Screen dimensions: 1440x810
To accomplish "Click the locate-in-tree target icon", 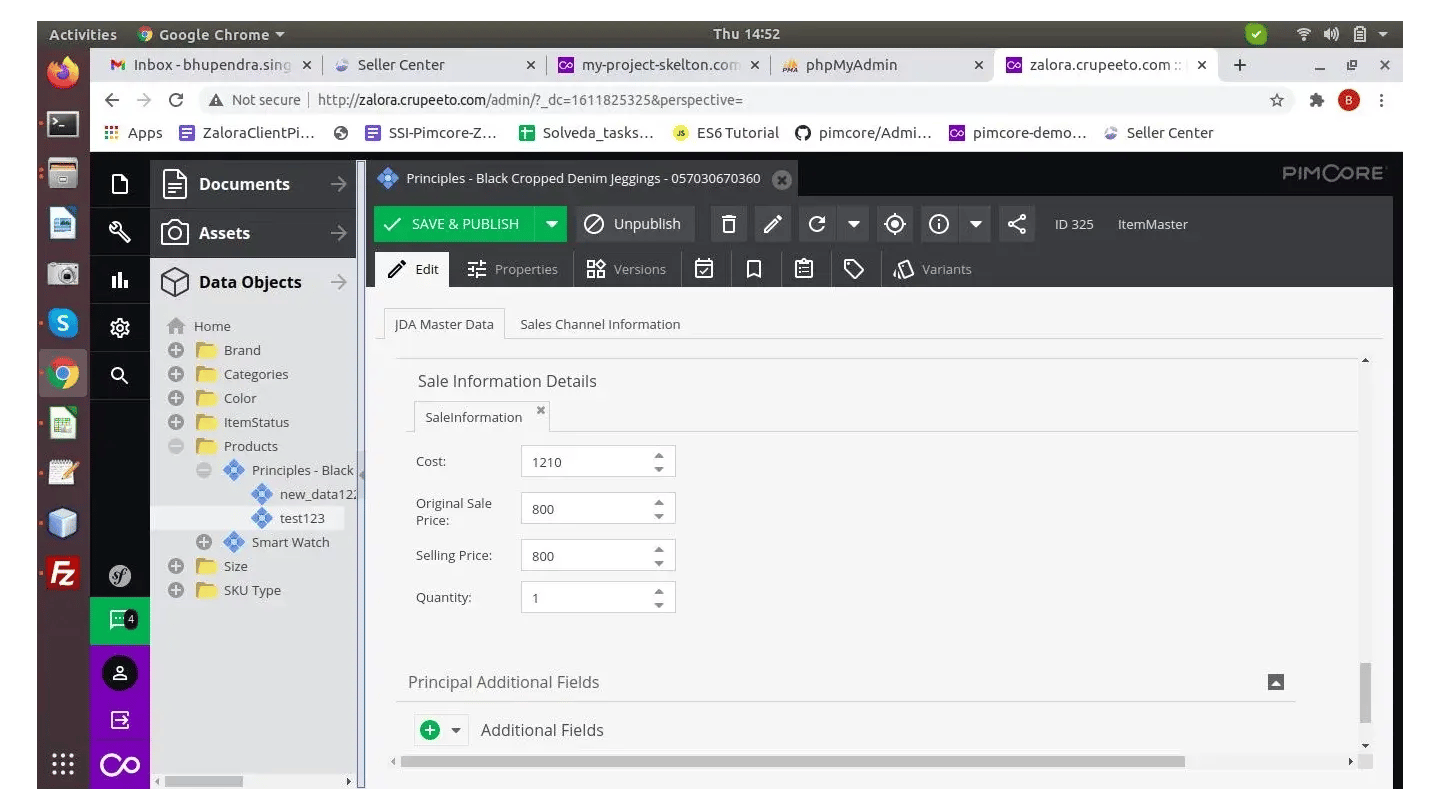I will coord(895,224).
